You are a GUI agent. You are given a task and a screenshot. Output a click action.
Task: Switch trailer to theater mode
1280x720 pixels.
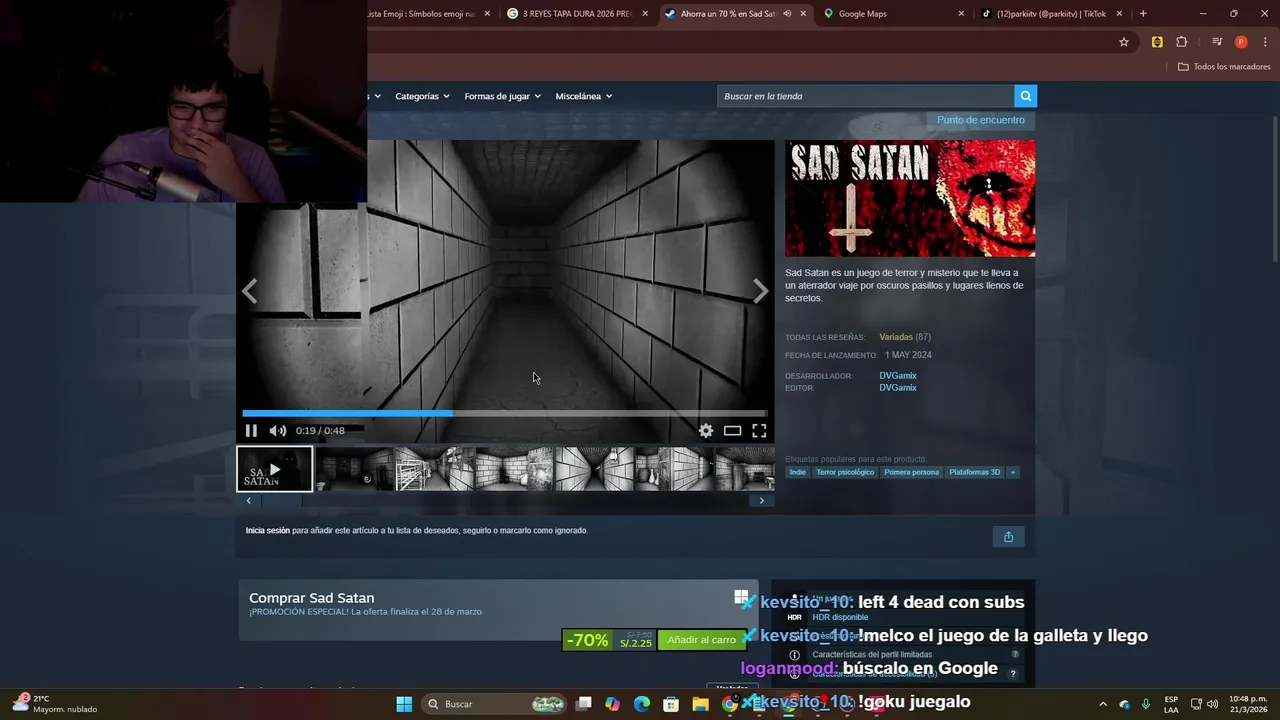733,431
